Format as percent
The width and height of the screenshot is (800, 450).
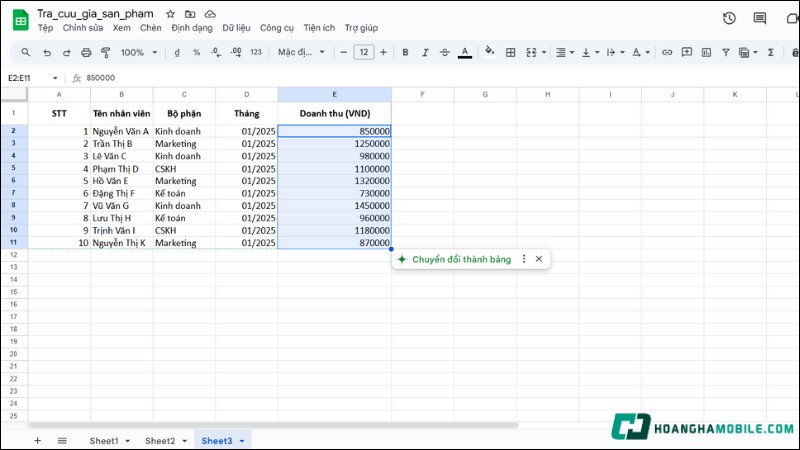(196, 52)
